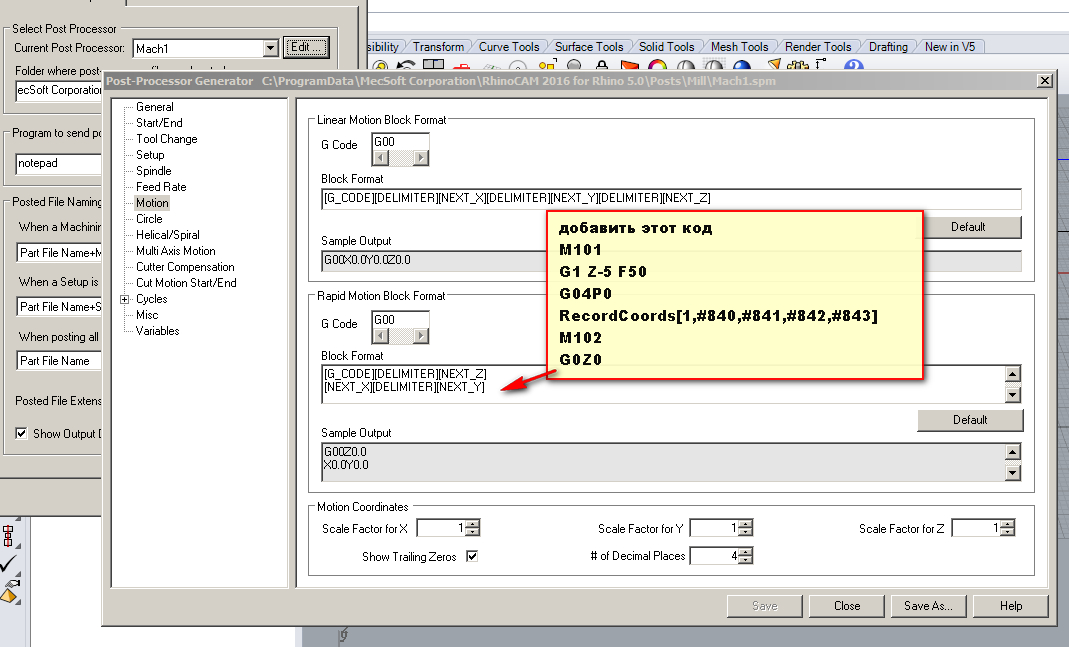Image resolution: width=1069 pixels, height=647 pixels.
Task: Decrease Scale Factor for Y stepper
Action: (x=746, y=532)
